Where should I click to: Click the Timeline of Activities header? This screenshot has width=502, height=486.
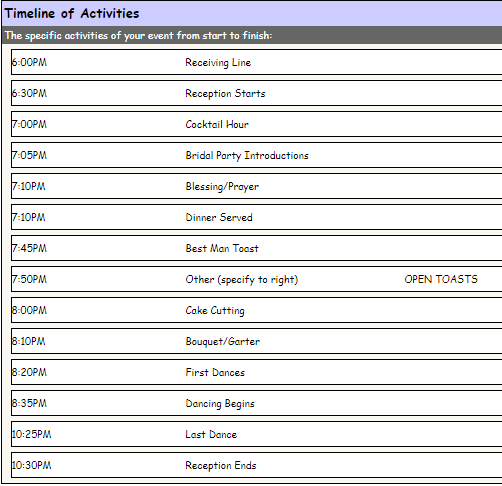click(x=72, y=13)
